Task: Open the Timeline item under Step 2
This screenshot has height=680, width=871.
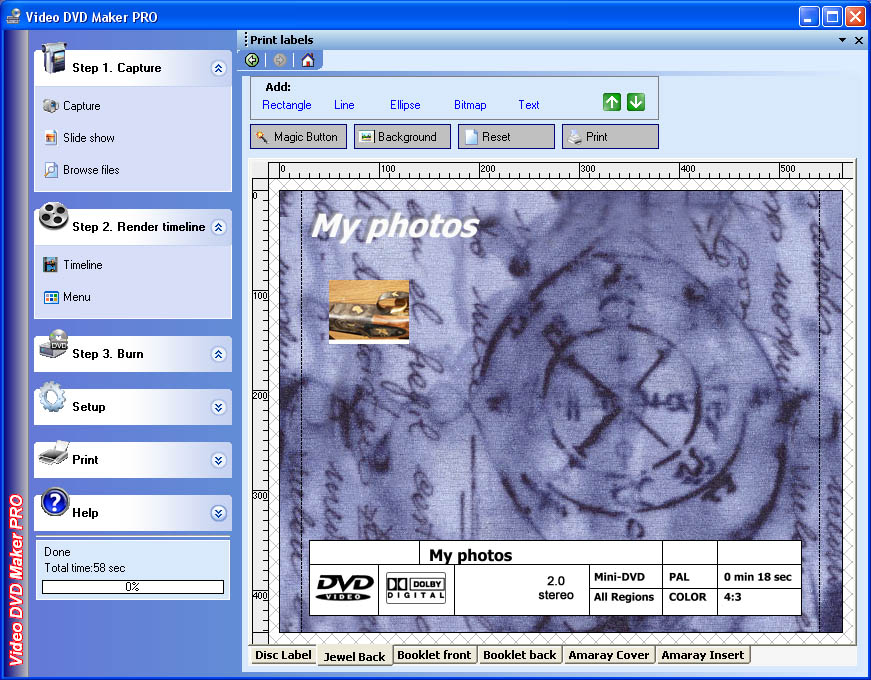Action: click(82, 265)
